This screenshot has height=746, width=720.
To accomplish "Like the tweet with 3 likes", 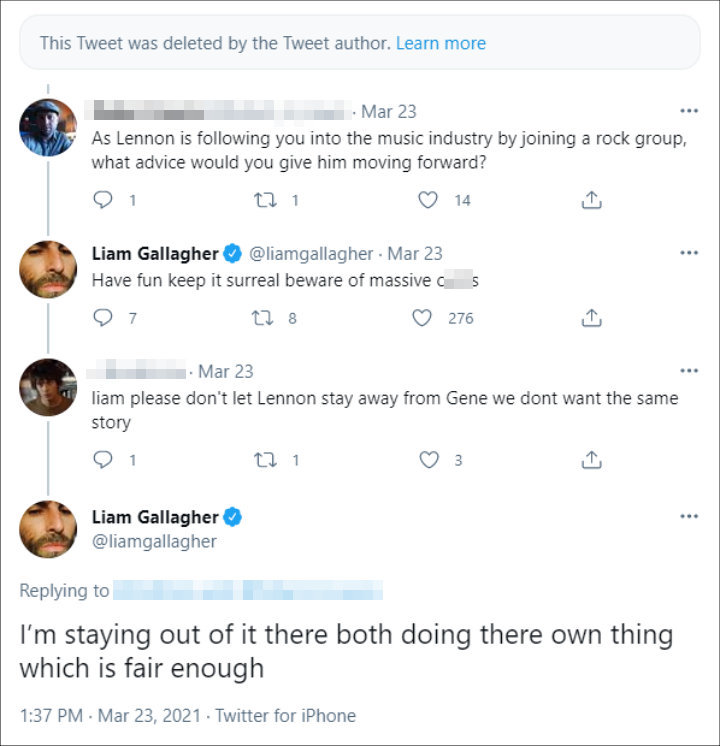I will click(x=429, y=460).
